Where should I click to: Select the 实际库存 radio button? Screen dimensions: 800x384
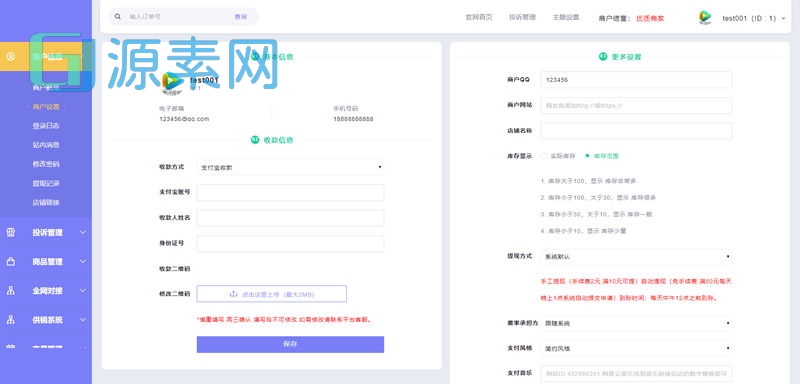[x=544, y=156]
